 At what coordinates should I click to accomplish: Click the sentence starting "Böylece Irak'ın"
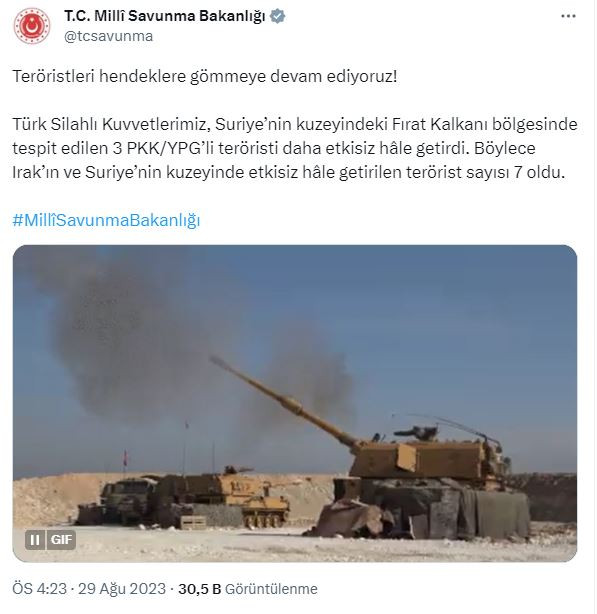click(289, 160)
